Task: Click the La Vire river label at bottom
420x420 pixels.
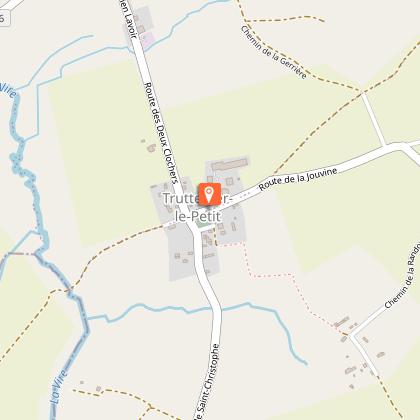Action: tap(59, 387)
